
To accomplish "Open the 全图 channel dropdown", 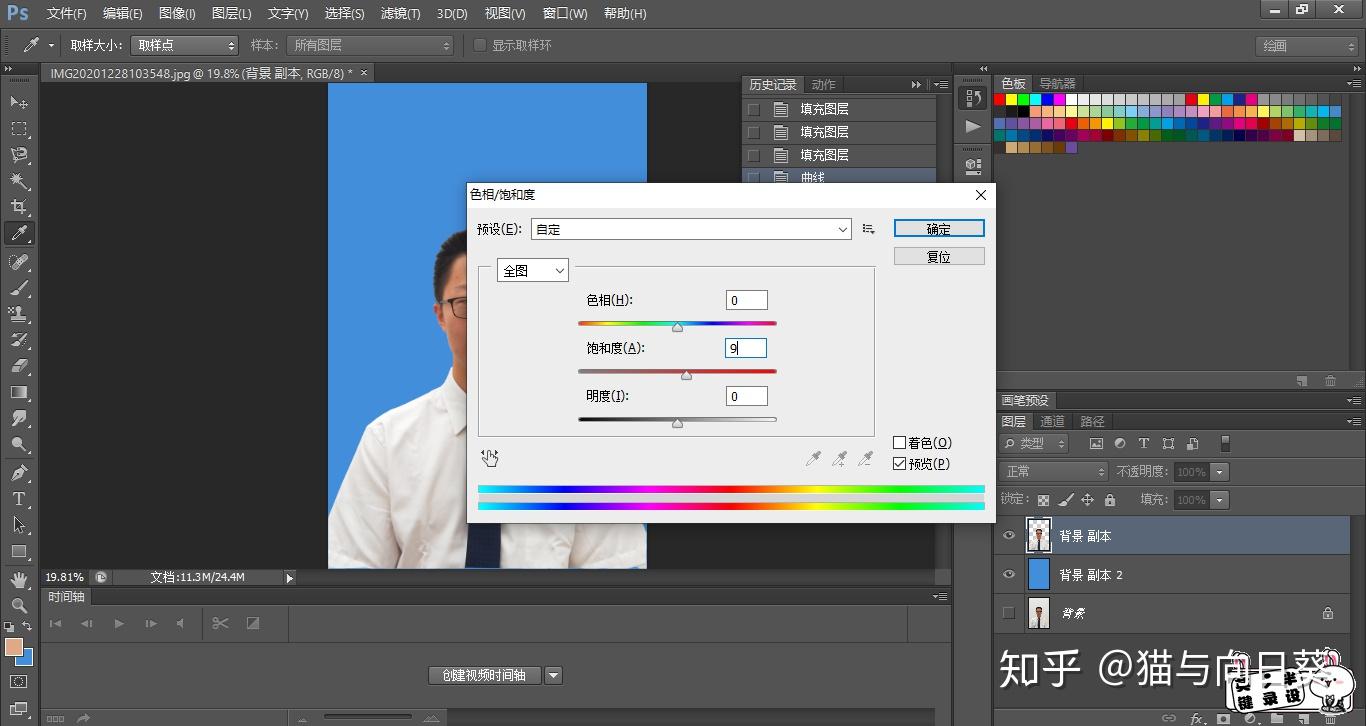I will (x=533, y=271).
